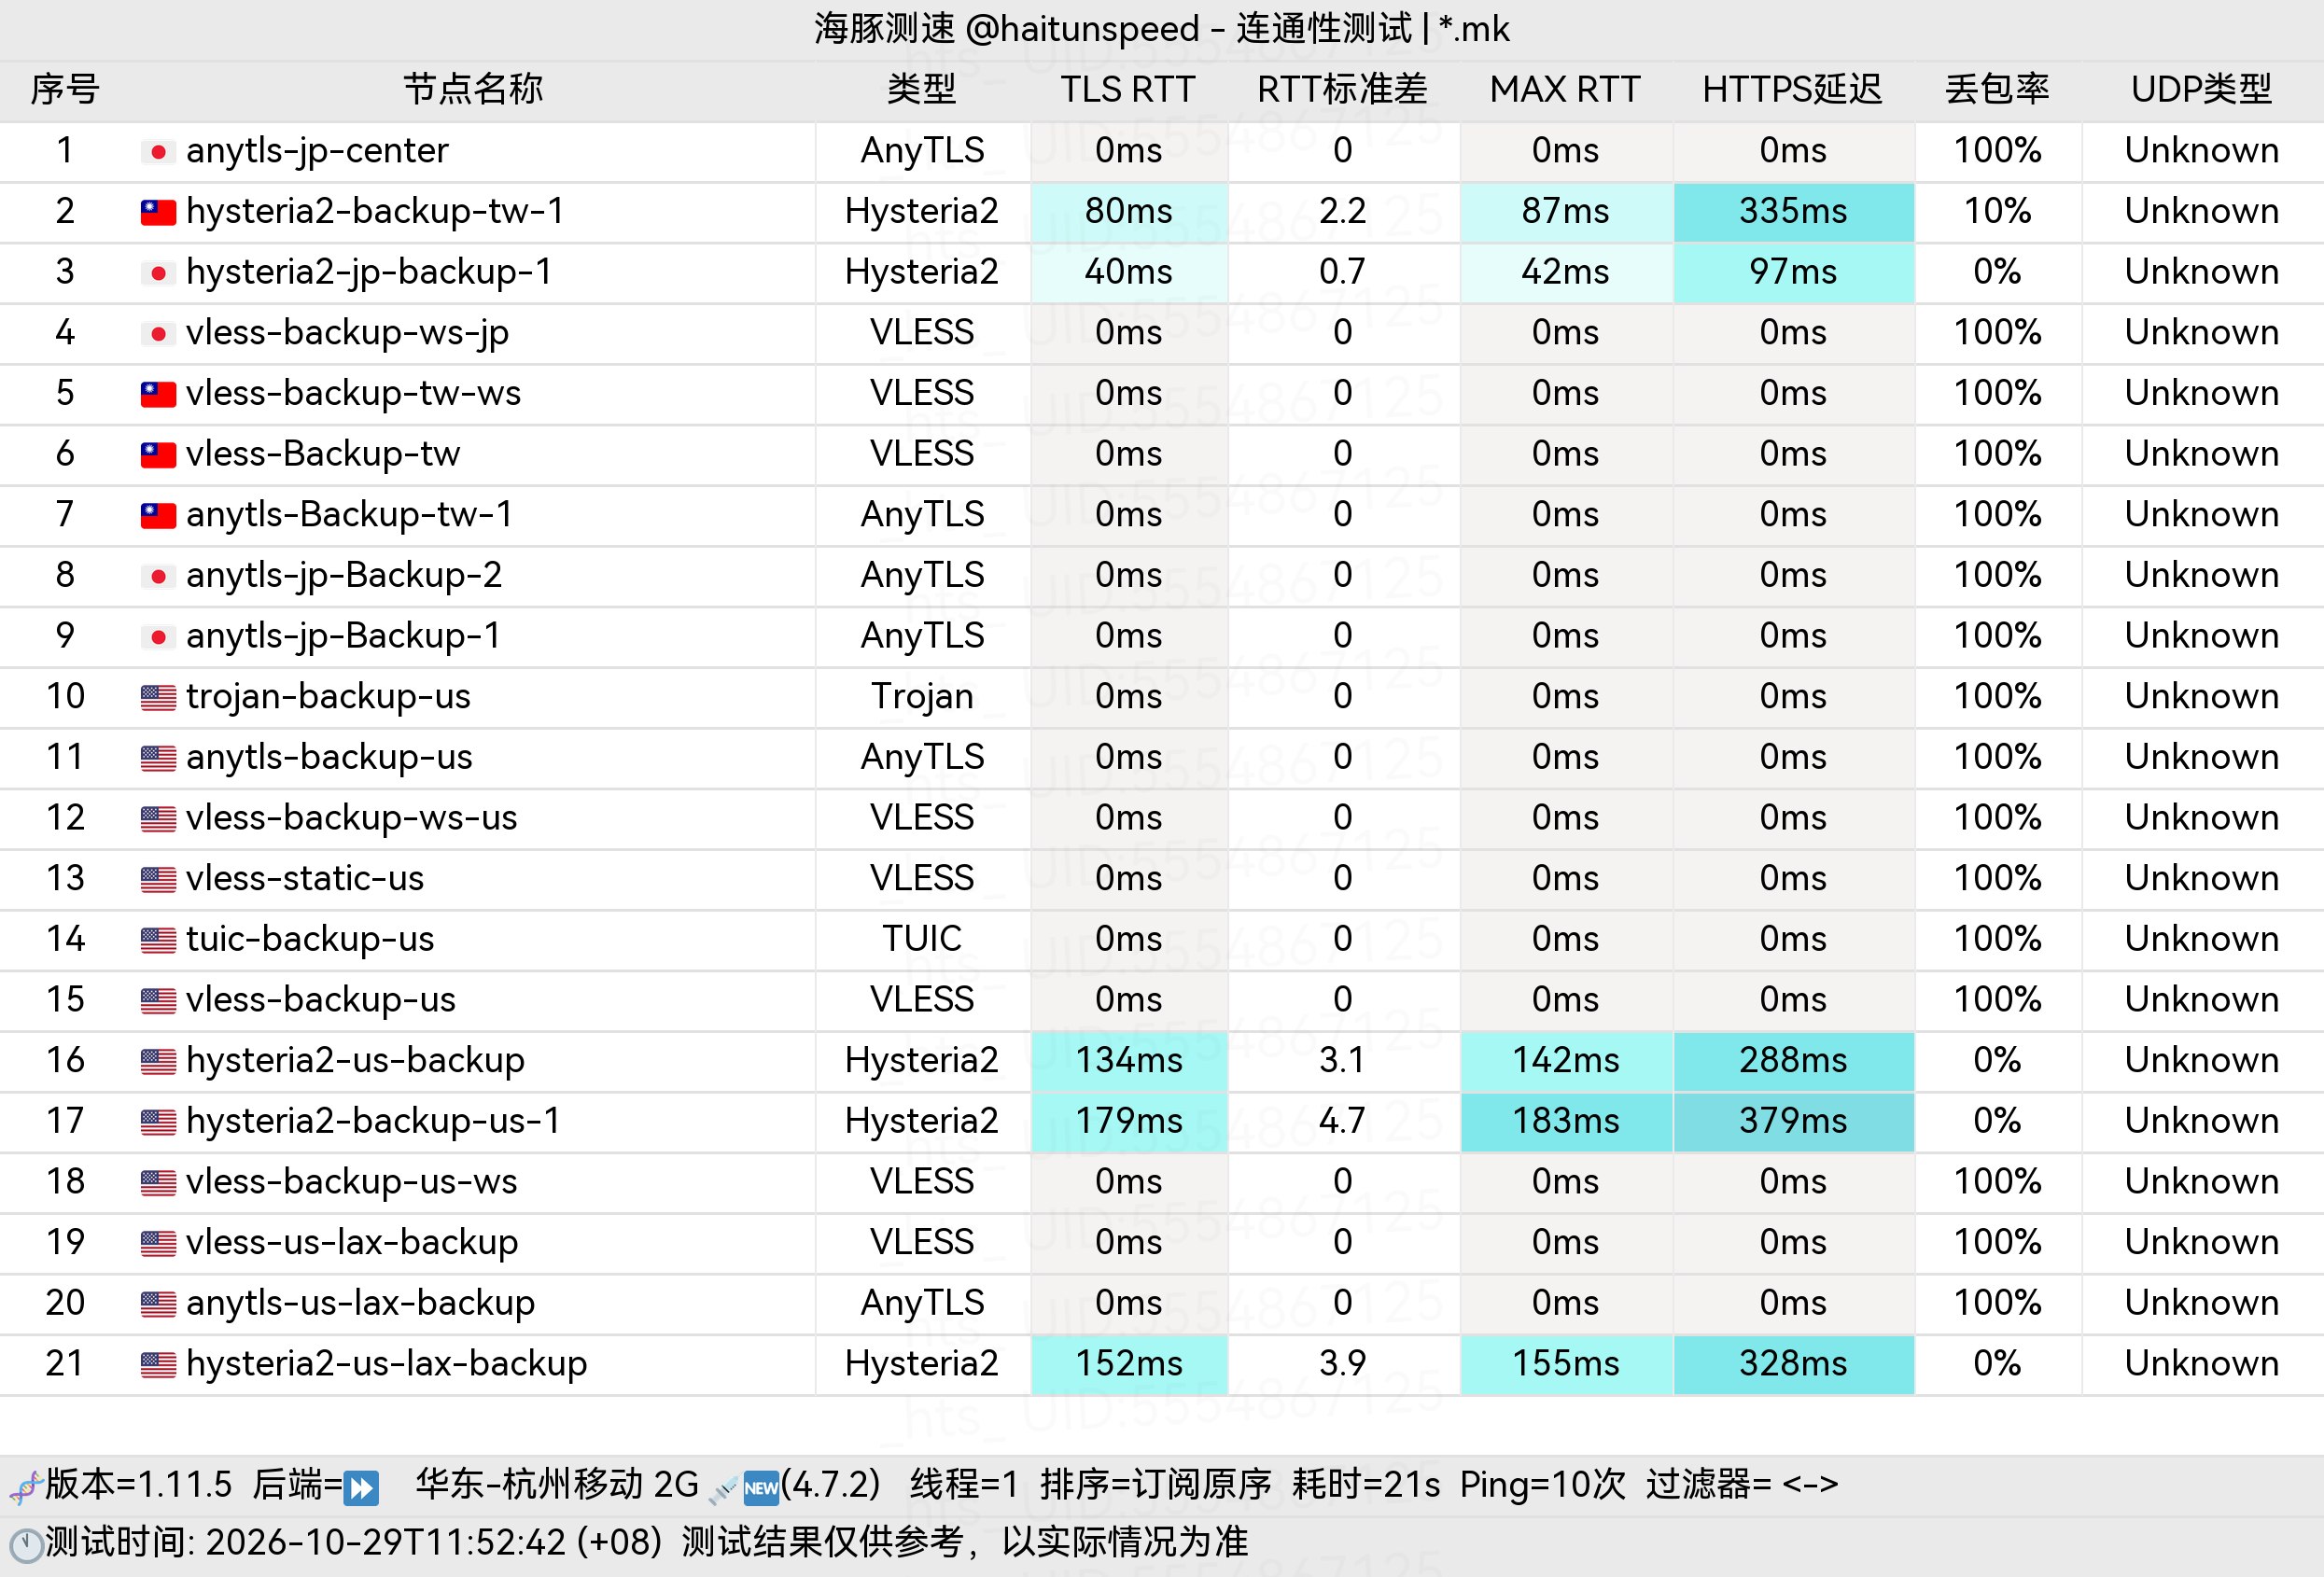Click the 排序=订阅原序 status text
The height and width of the screenshot is (1577, 2324).
pyautogui.click(x=1155, y=1485)
